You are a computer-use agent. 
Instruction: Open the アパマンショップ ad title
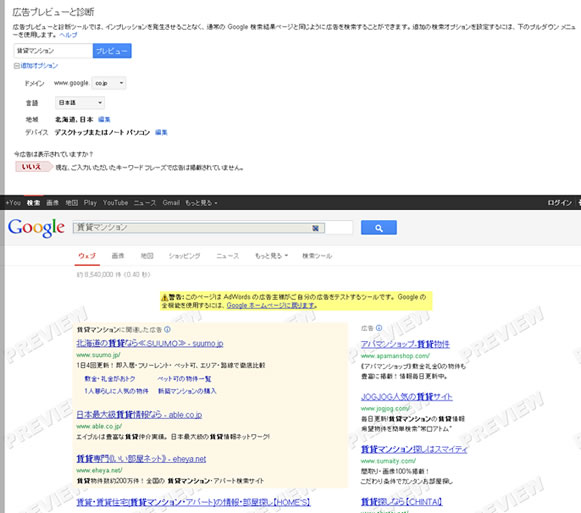point(405,344)
